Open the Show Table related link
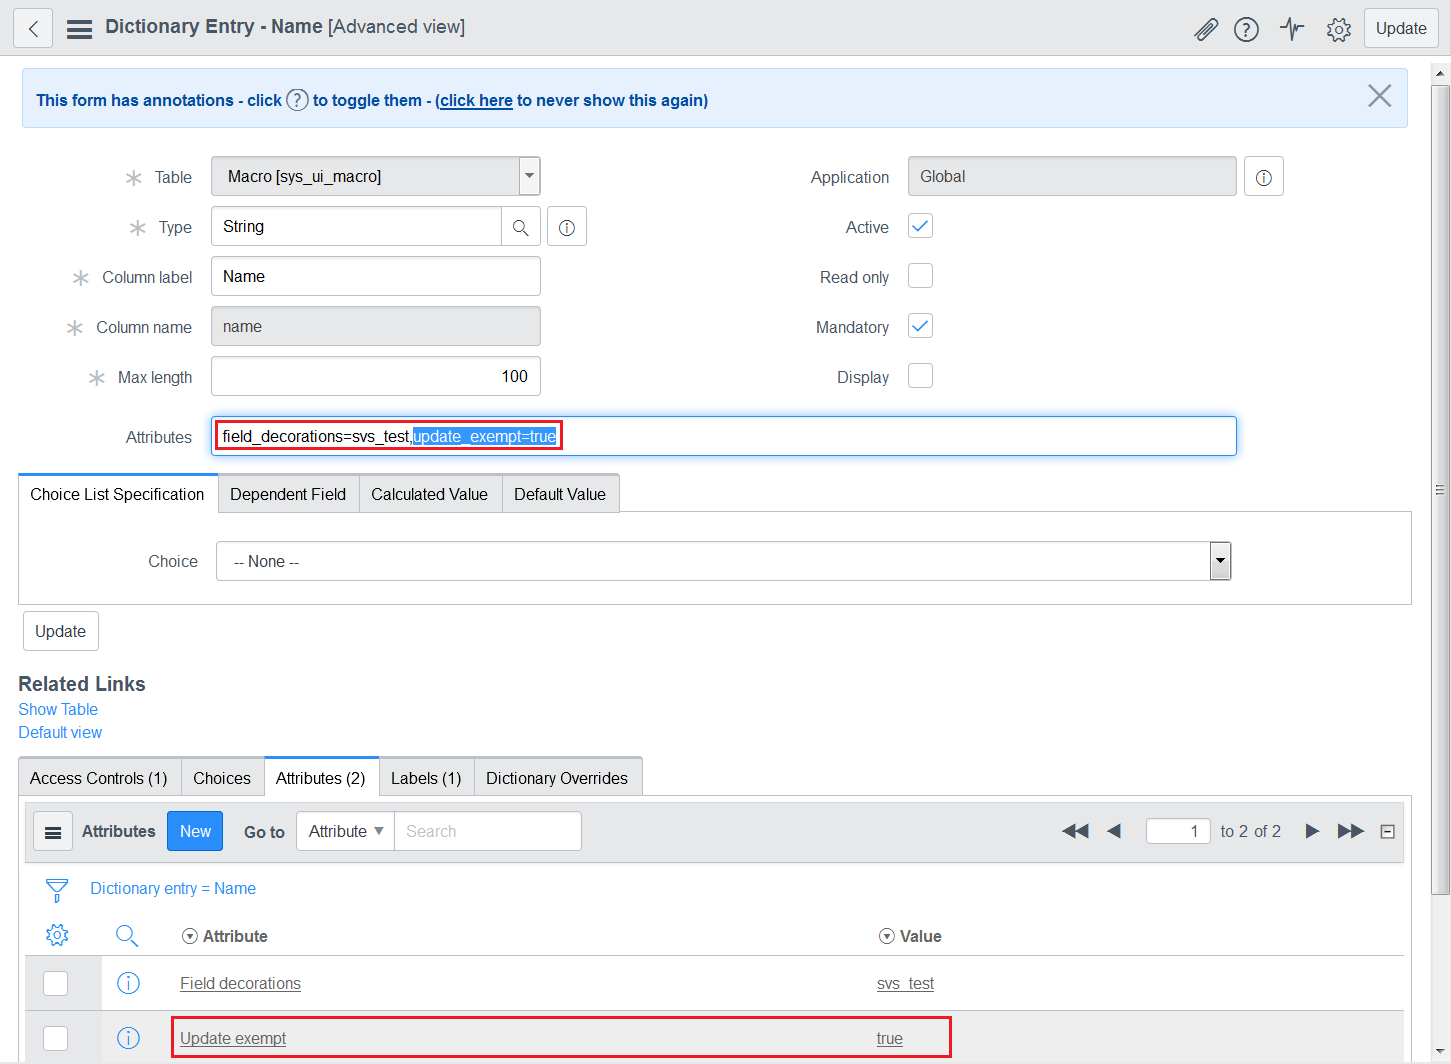This screenshot has height=1064, width=1451. point(58,709)
